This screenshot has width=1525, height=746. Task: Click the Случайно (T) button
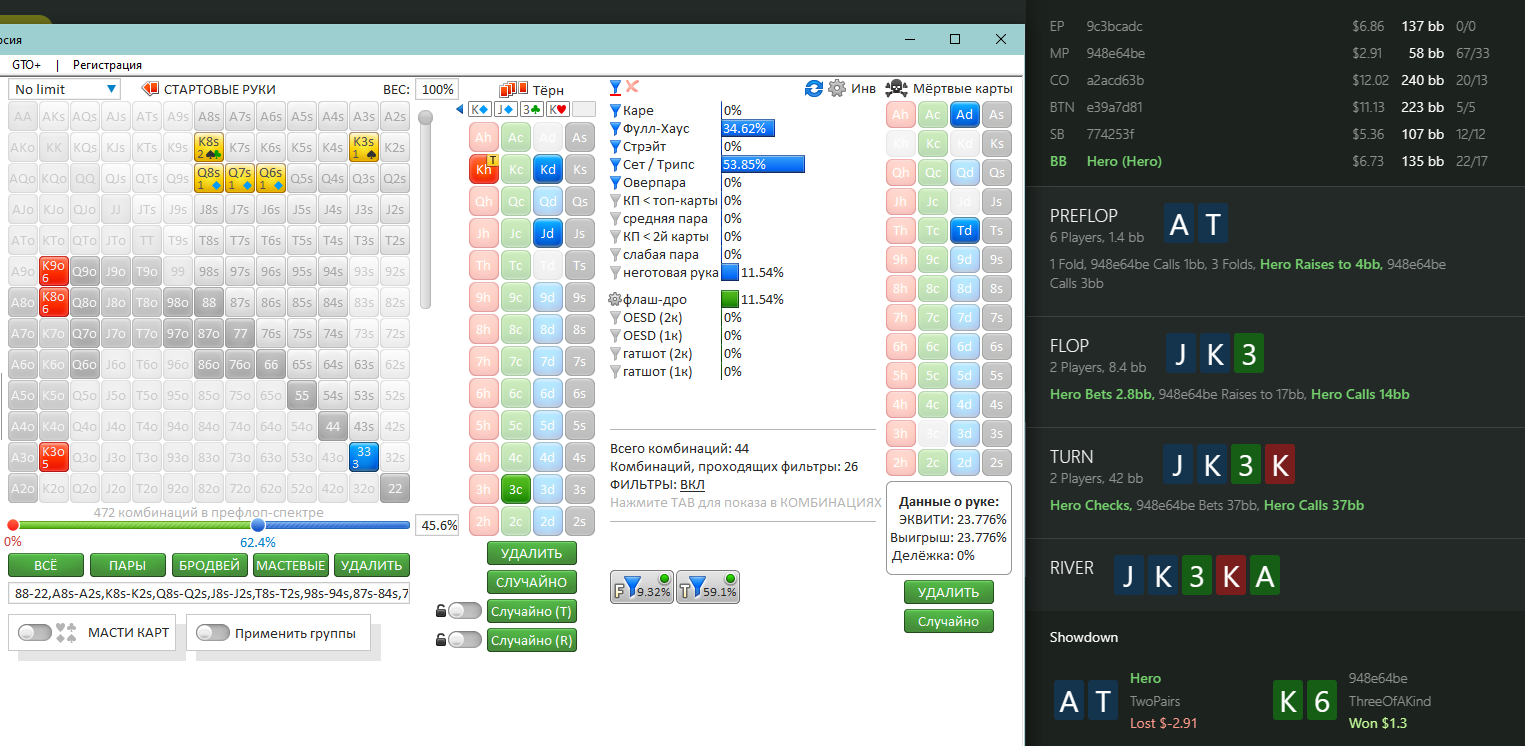click(x=532, y=611)
